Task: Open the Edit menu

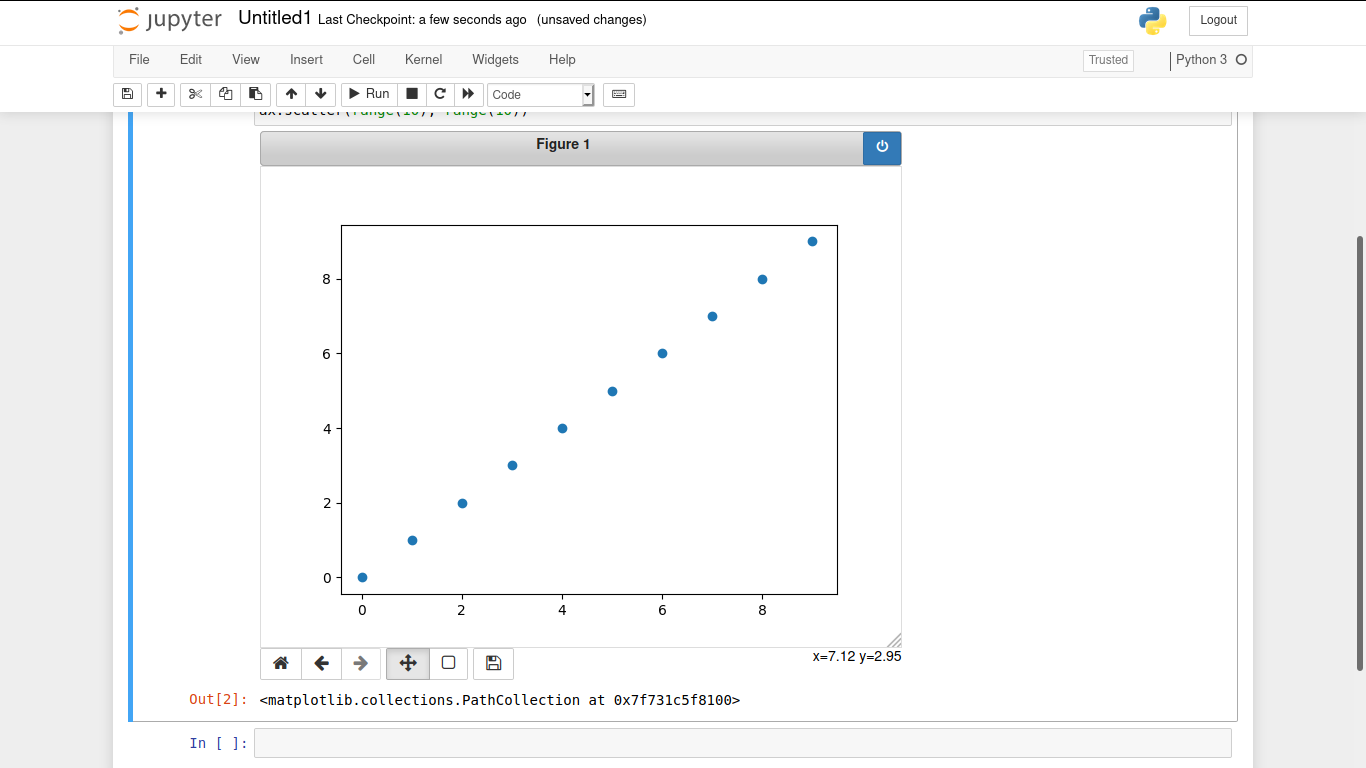Action: pyautogui.click(x=191, y=60)
